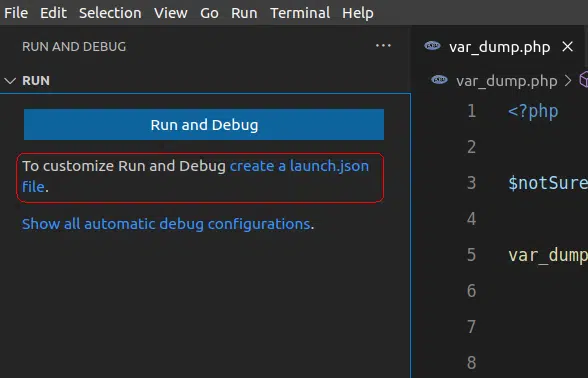The width and height of the screenshot is (588, 378).
Task: Click line number 3 in gutter
Action: tap(472, 183)
